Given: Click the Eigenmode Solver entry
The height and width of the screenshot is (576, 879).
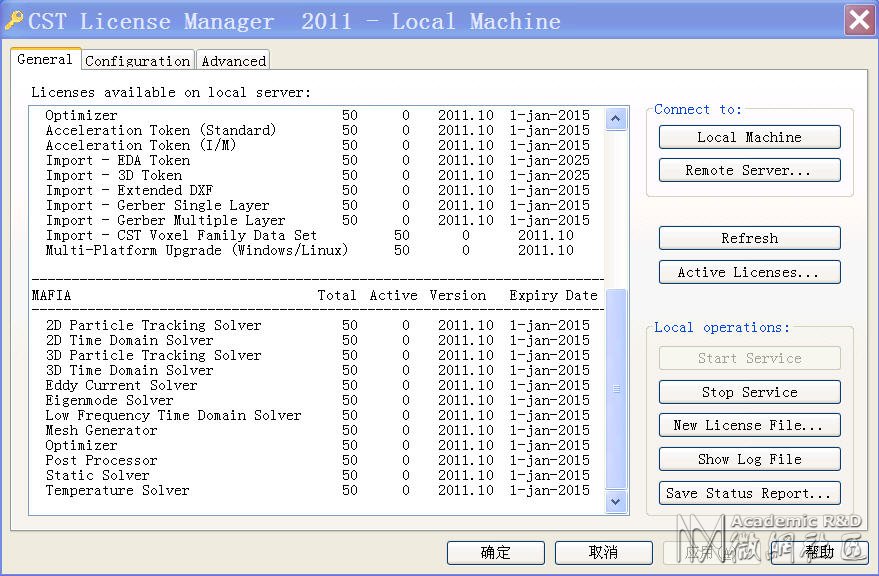Looking at the screenshot, I should pyautogui.click(x=317, y=401).
